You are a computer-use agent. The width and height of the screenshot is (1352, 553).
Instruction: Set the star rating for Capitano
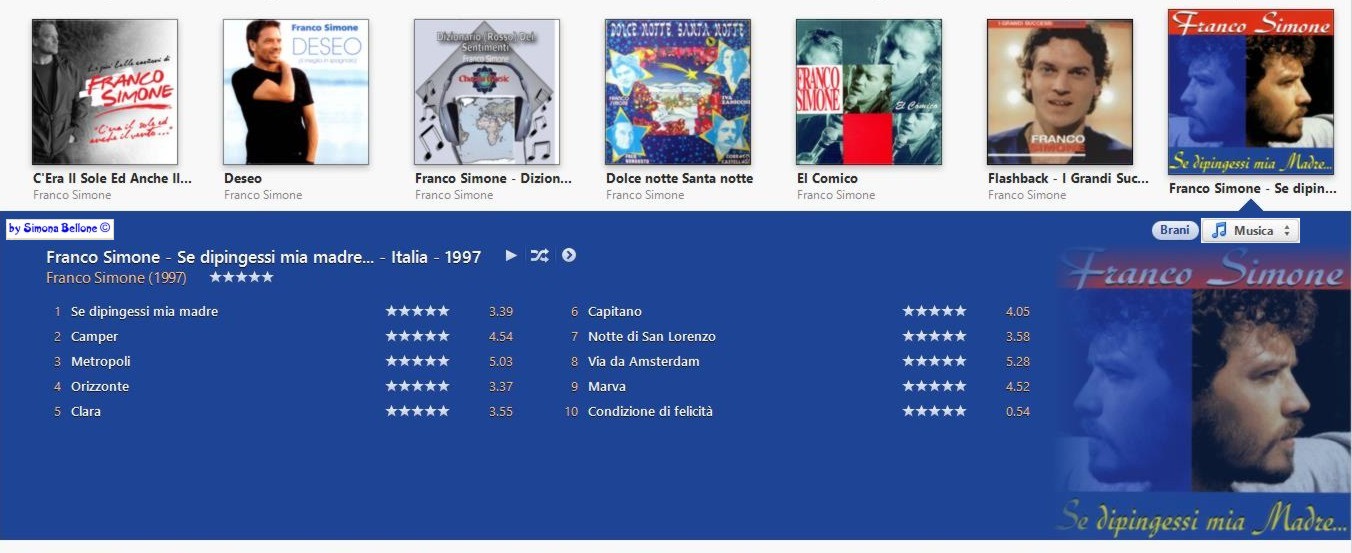click(934, 311)
